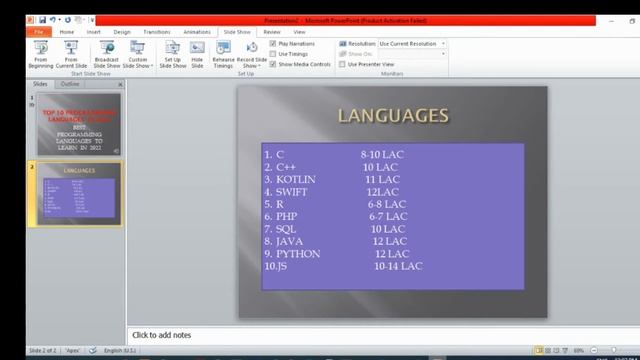
Task: Click the spell check icon in status bar
Action: point(93,351)
